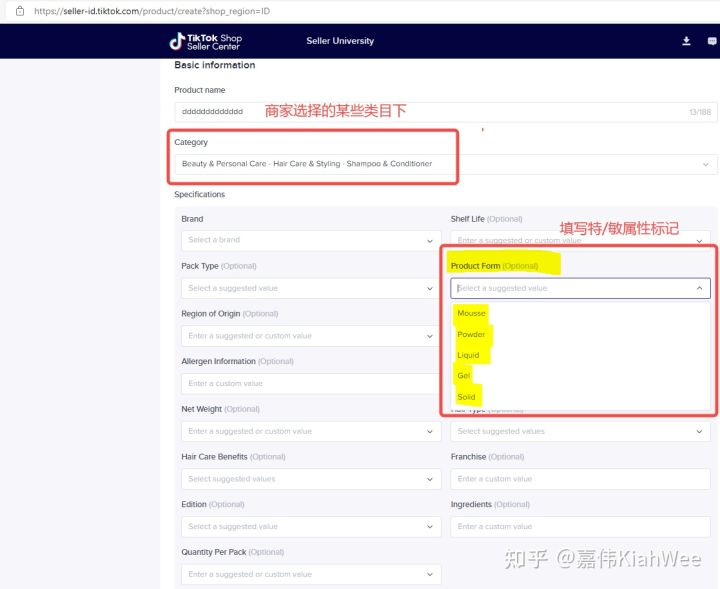
Task: Open the Hair Care Benefits dropdown
Action: coord(311,479)
